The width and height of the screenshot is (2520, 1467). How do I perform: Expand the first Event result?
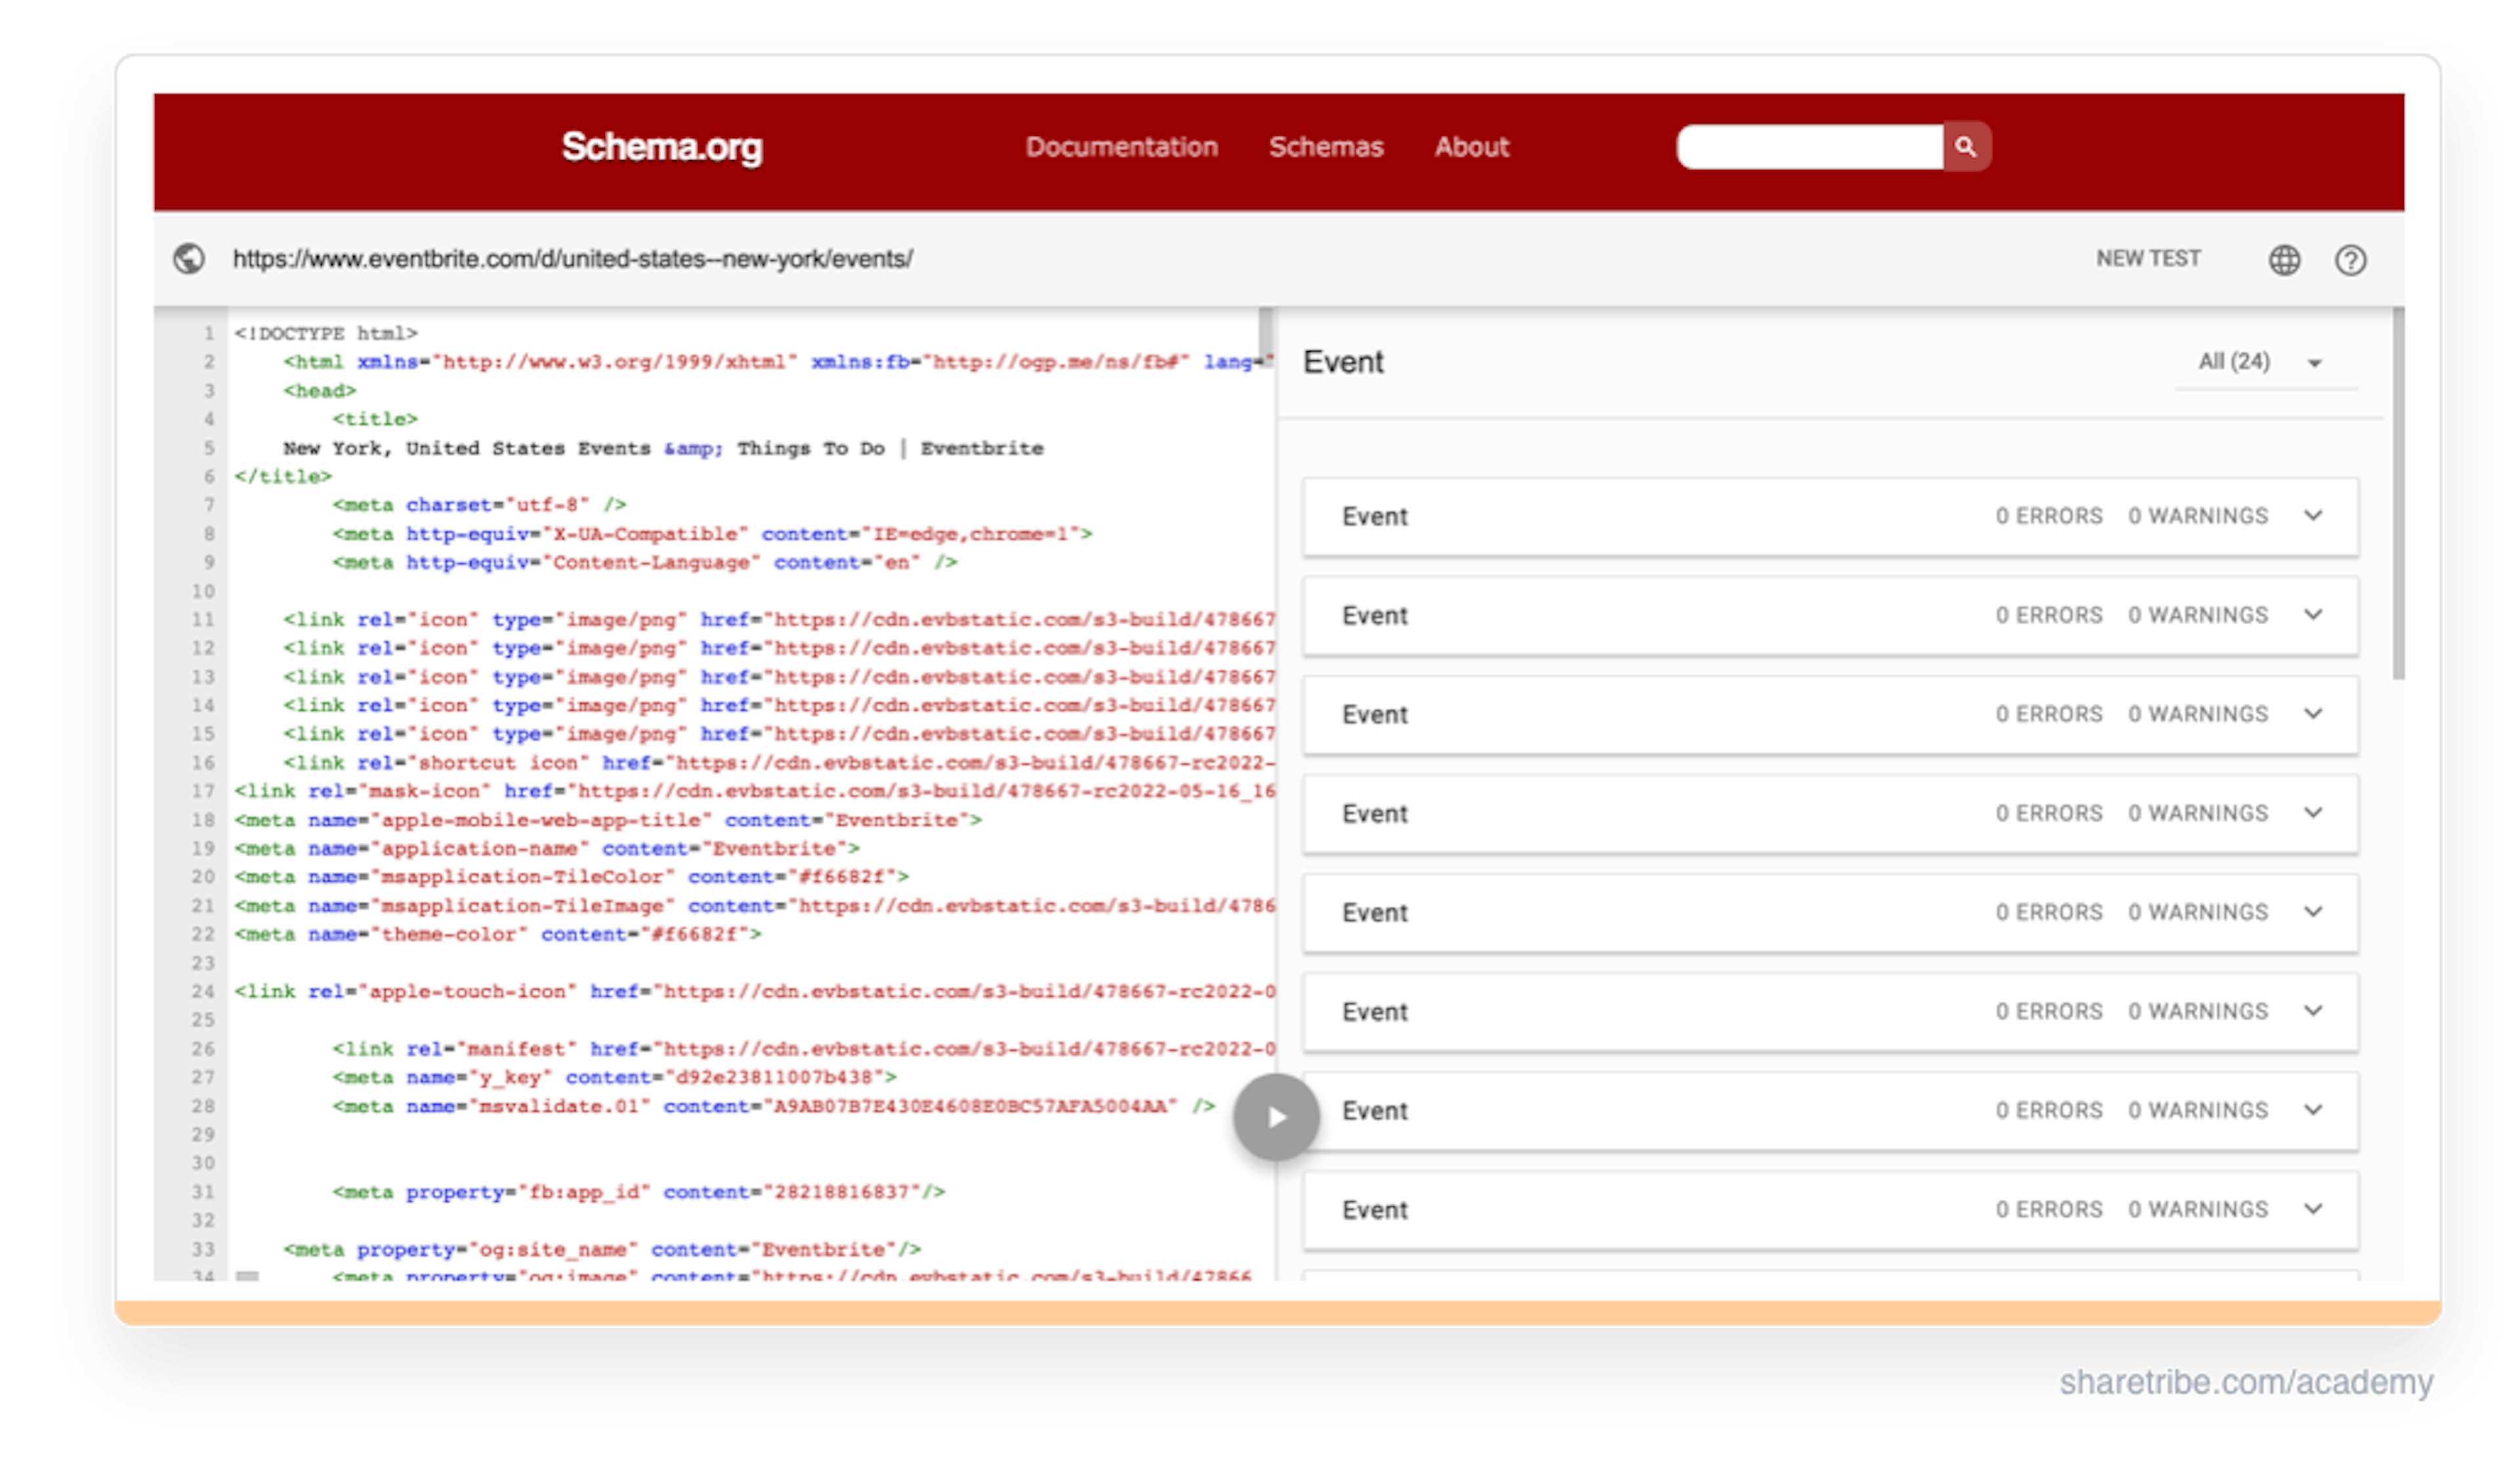(2315, 516)
